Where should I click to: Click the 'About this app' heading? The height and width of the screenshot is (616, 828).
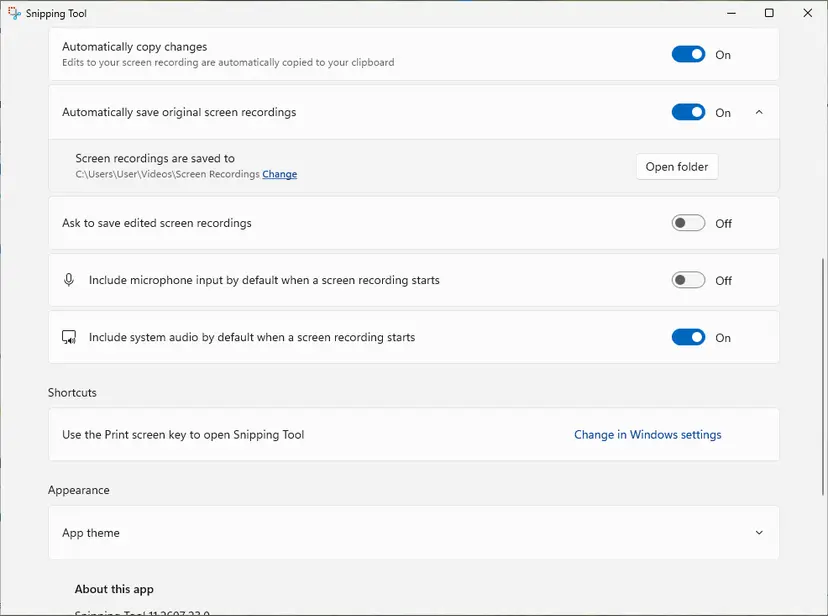(x=114, y=589)
